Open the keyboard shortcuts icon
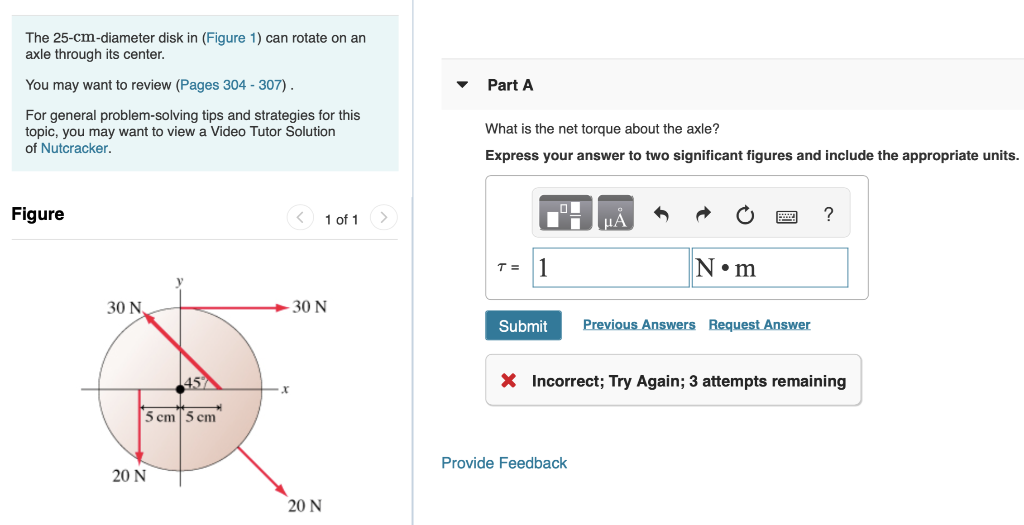This screenshot has width=1024, height=525. 786,215
